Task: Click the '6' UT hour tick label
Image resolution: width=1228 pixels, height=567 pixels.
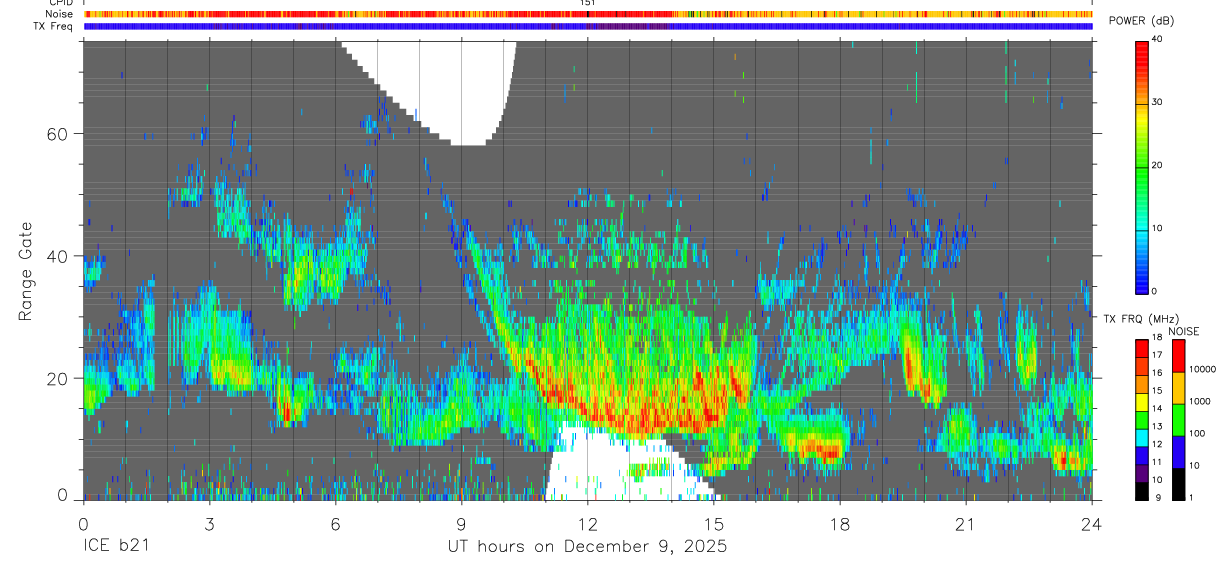Action: (336, 524)
